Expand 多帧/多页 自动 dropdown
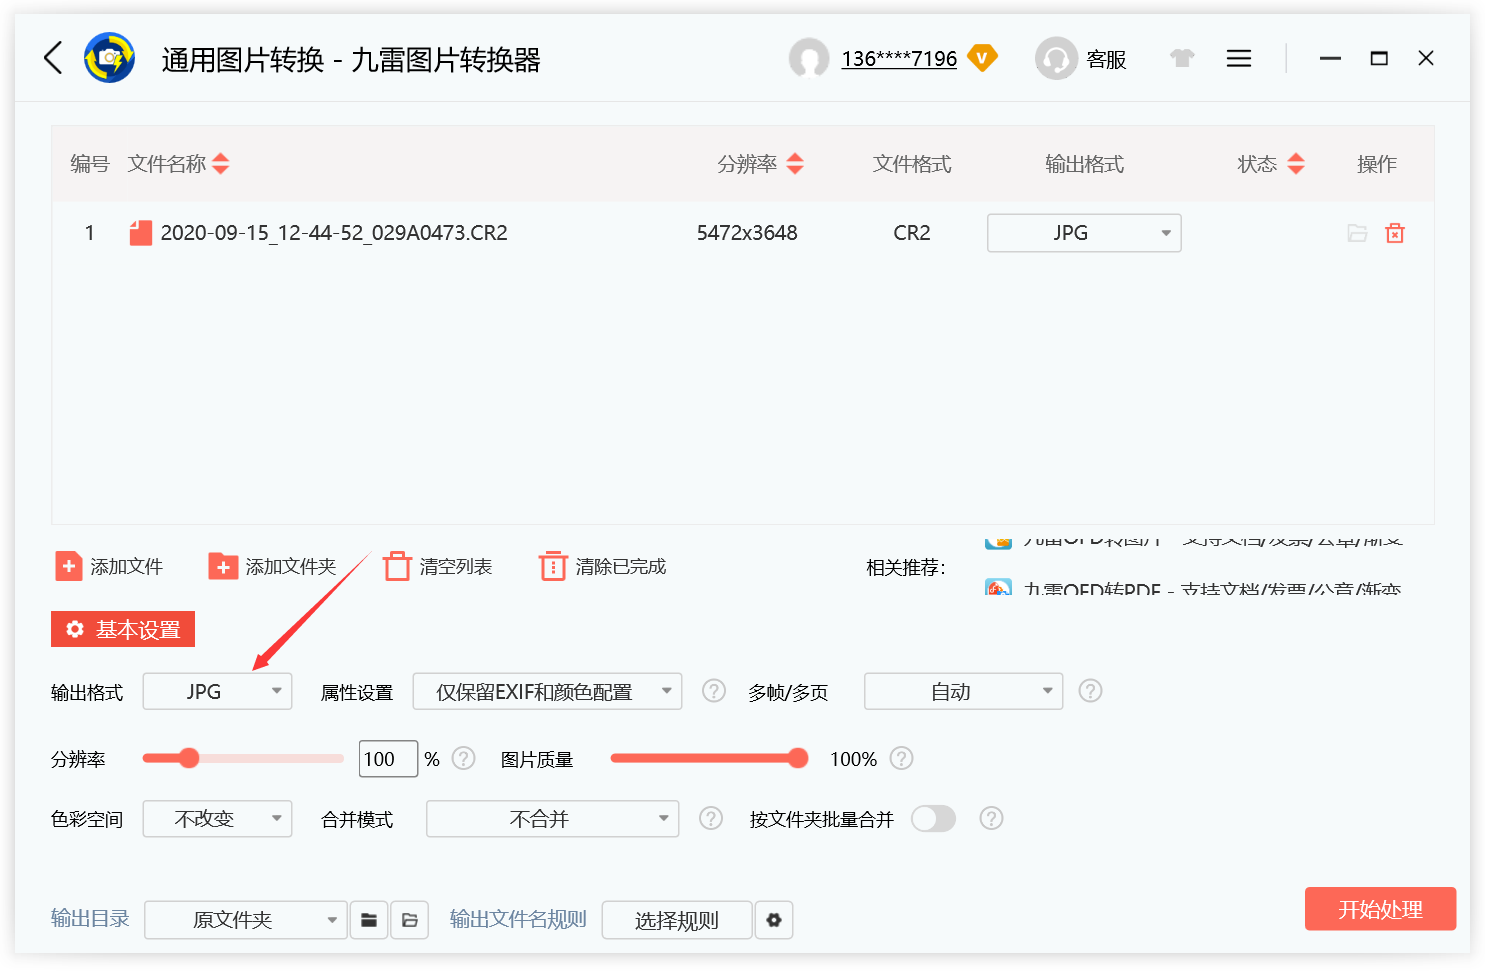The width and height of the screenshot is (1485, 971). tap(963, 691)
